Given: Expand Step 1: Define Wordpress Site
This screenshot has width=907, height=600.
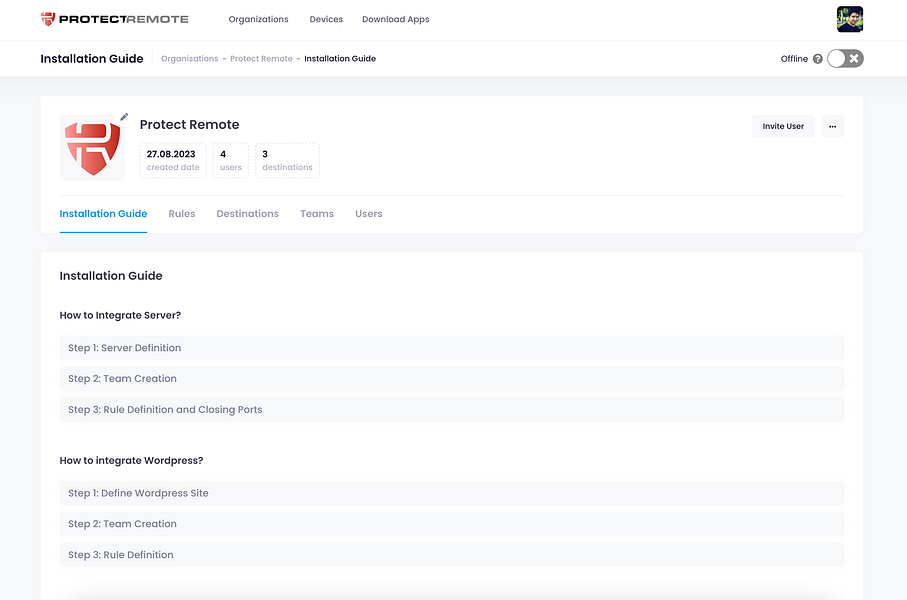Looking at the screenshot, I should (452, 493).
